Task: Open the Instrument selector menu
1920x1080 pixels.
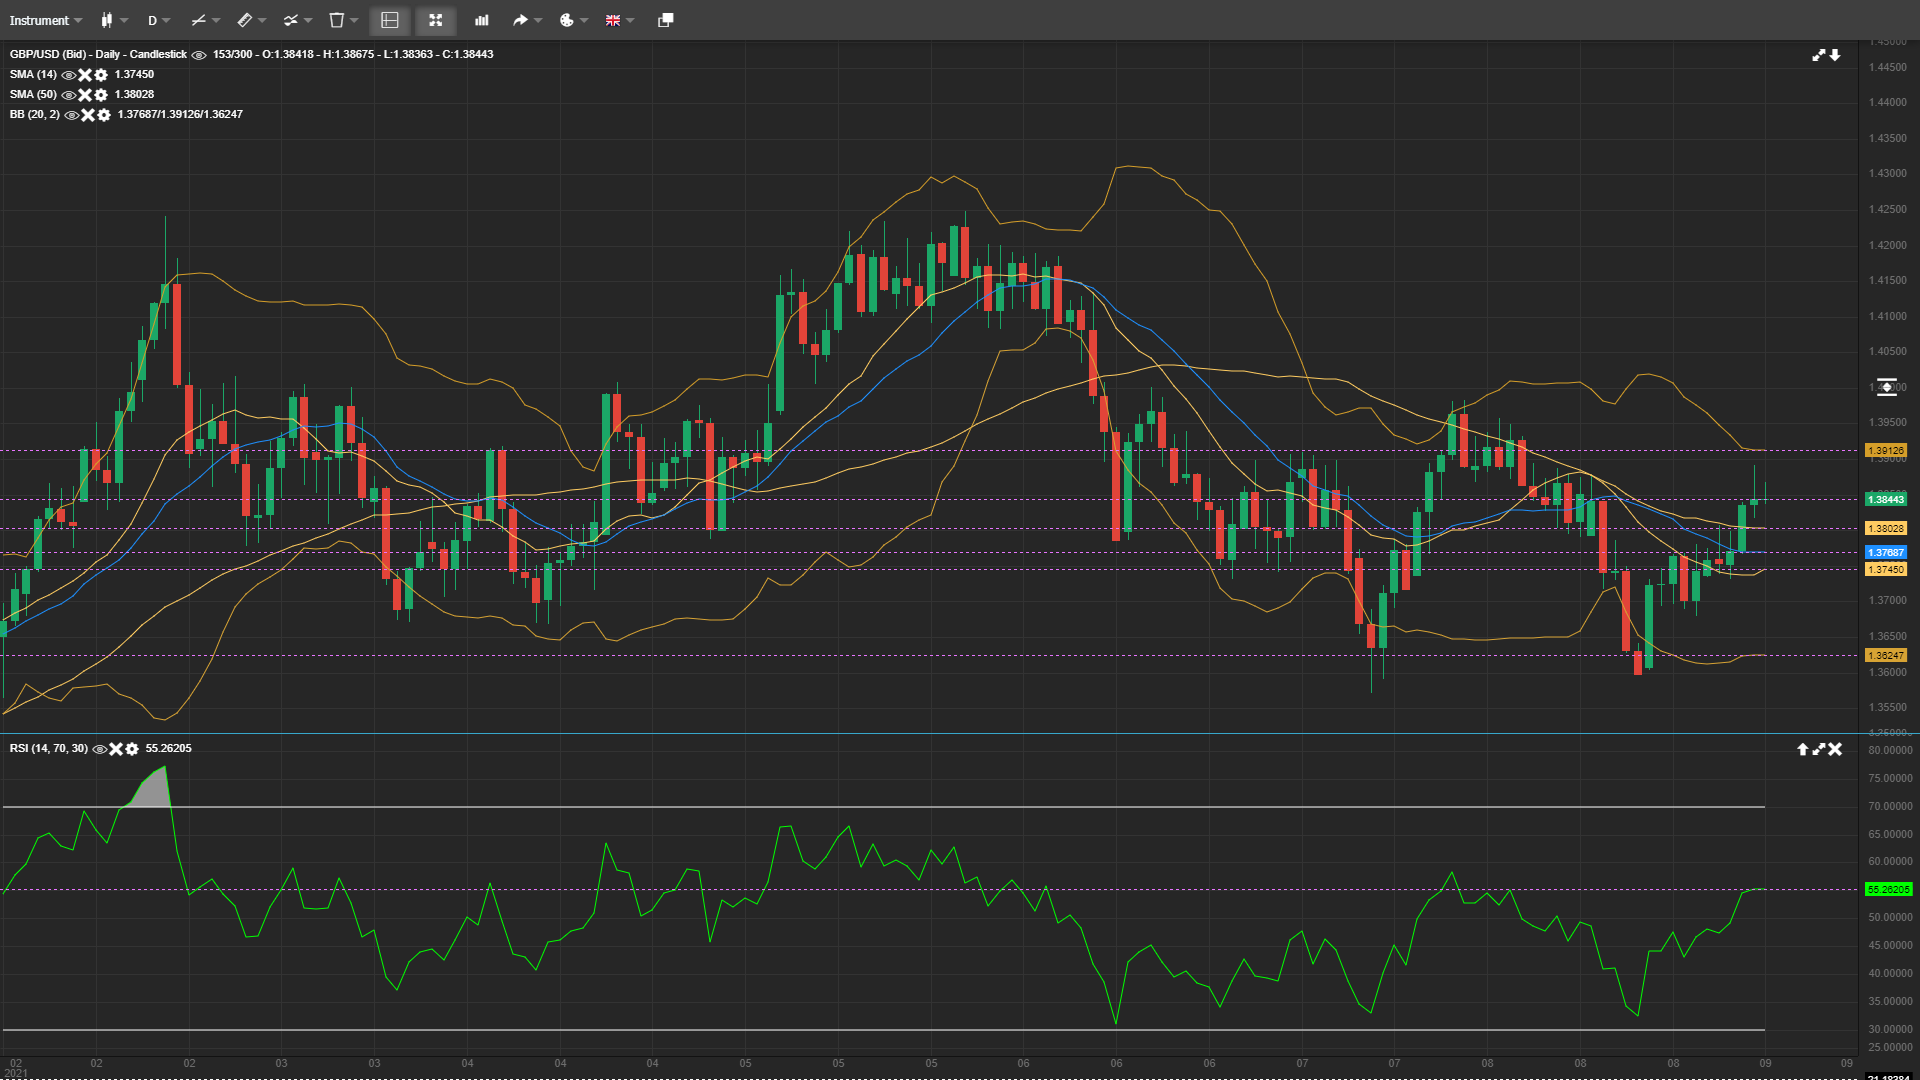Action: click(46, 20)
